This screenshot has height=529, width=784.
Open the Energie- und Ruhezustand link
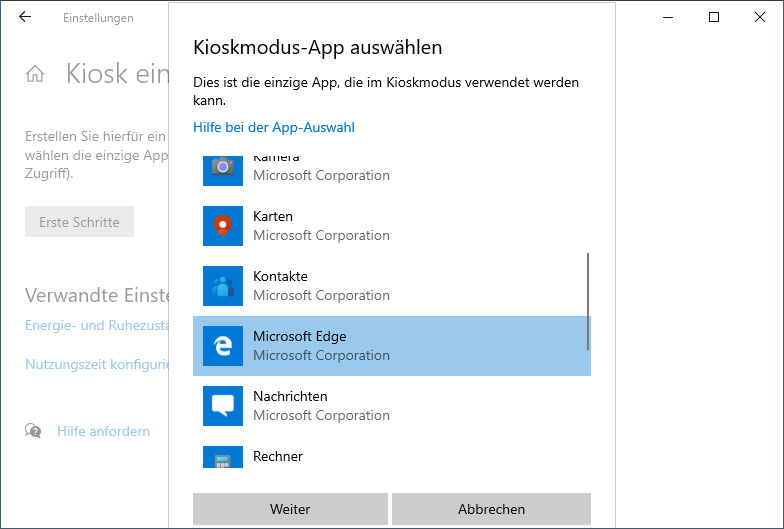tap(96, 326)
